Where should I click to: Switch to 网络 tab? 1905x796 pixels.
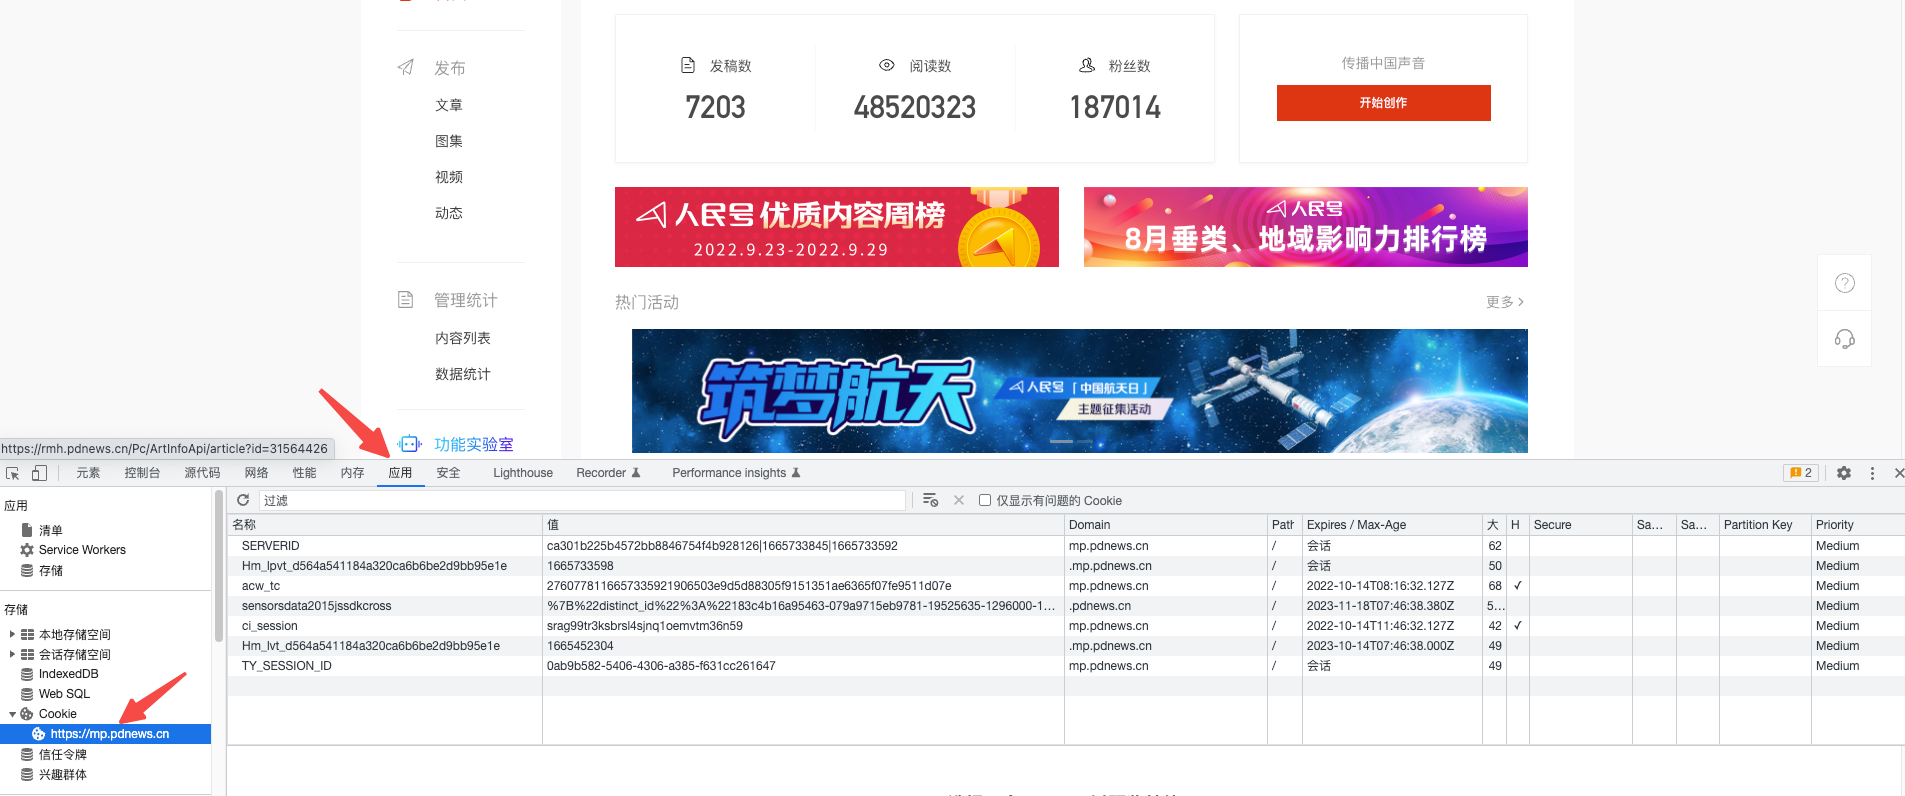click(x=256, y=473)
